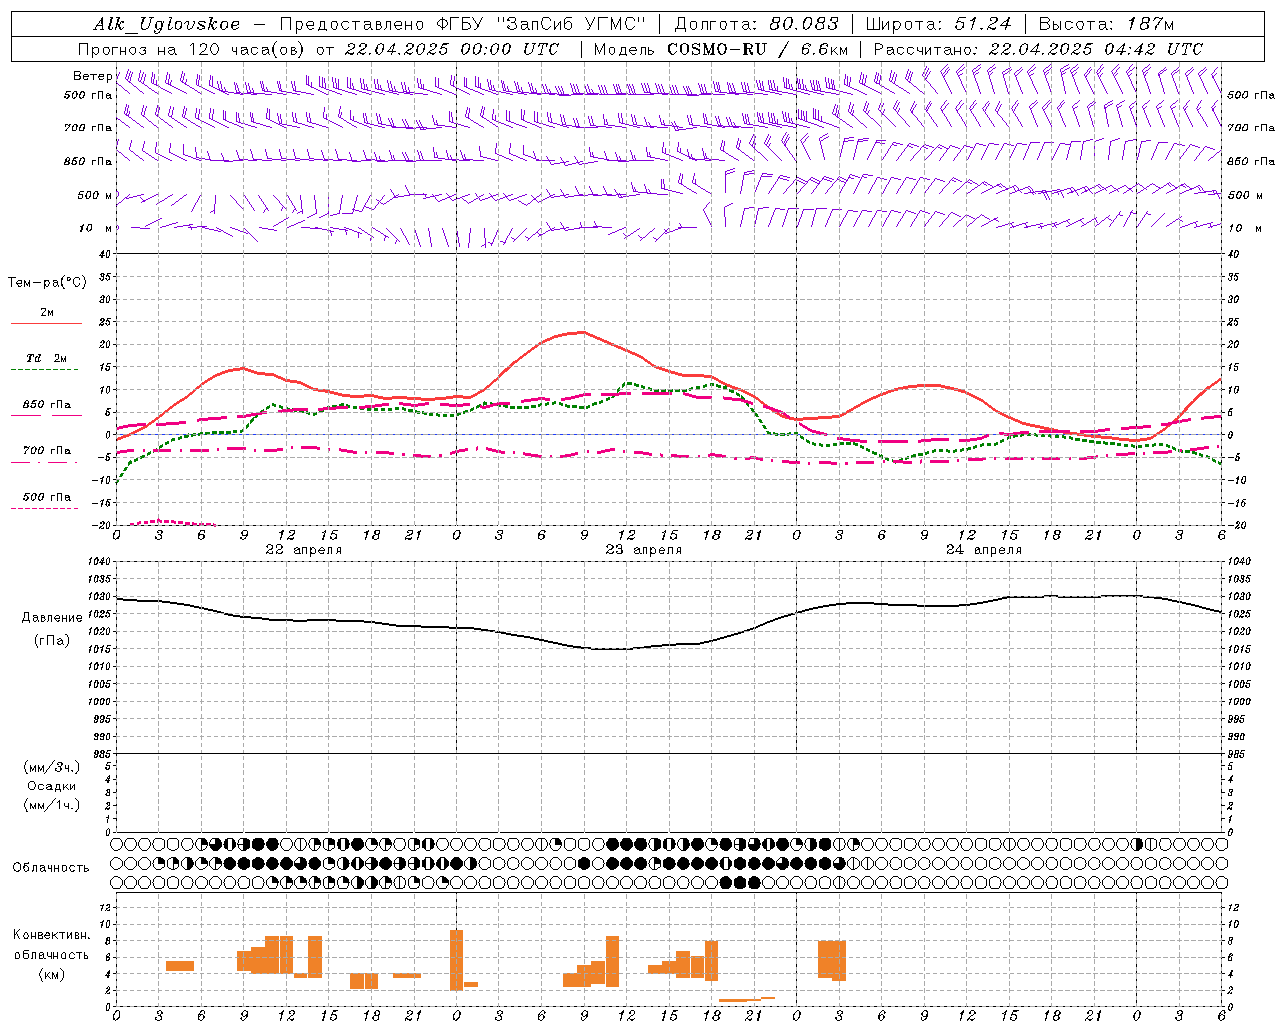Click the 850 гПа entry in temperature legend

47,405
